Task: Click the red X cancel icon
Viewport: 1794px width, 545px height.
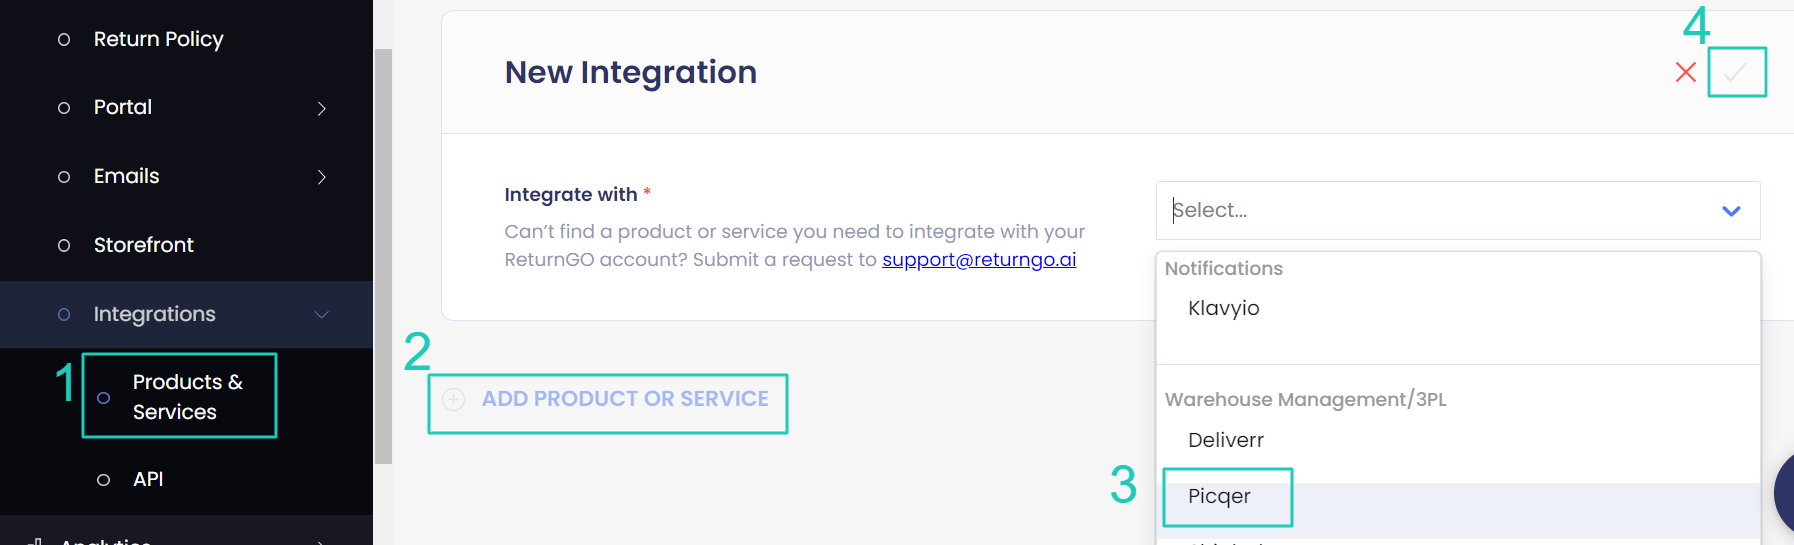Action: 1685,72
